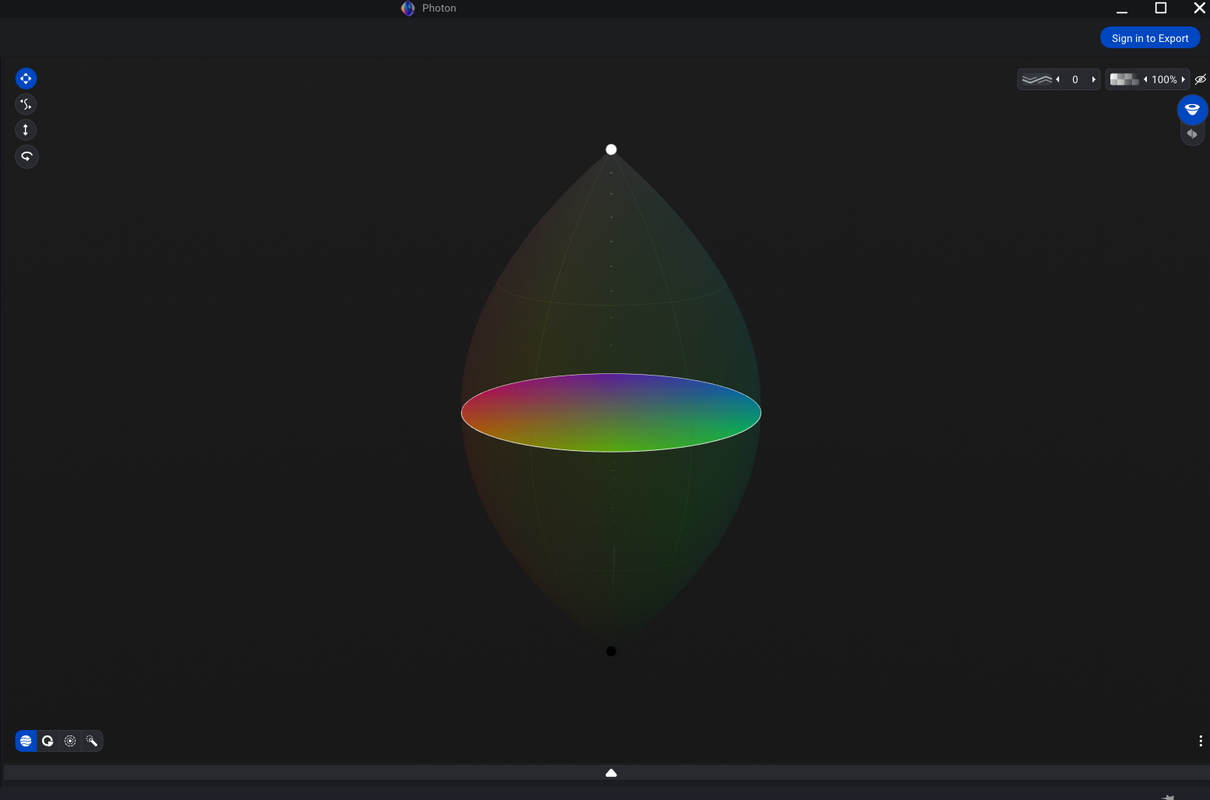
Task: Click the checkerboard opacity icon
Action: 1124,79
